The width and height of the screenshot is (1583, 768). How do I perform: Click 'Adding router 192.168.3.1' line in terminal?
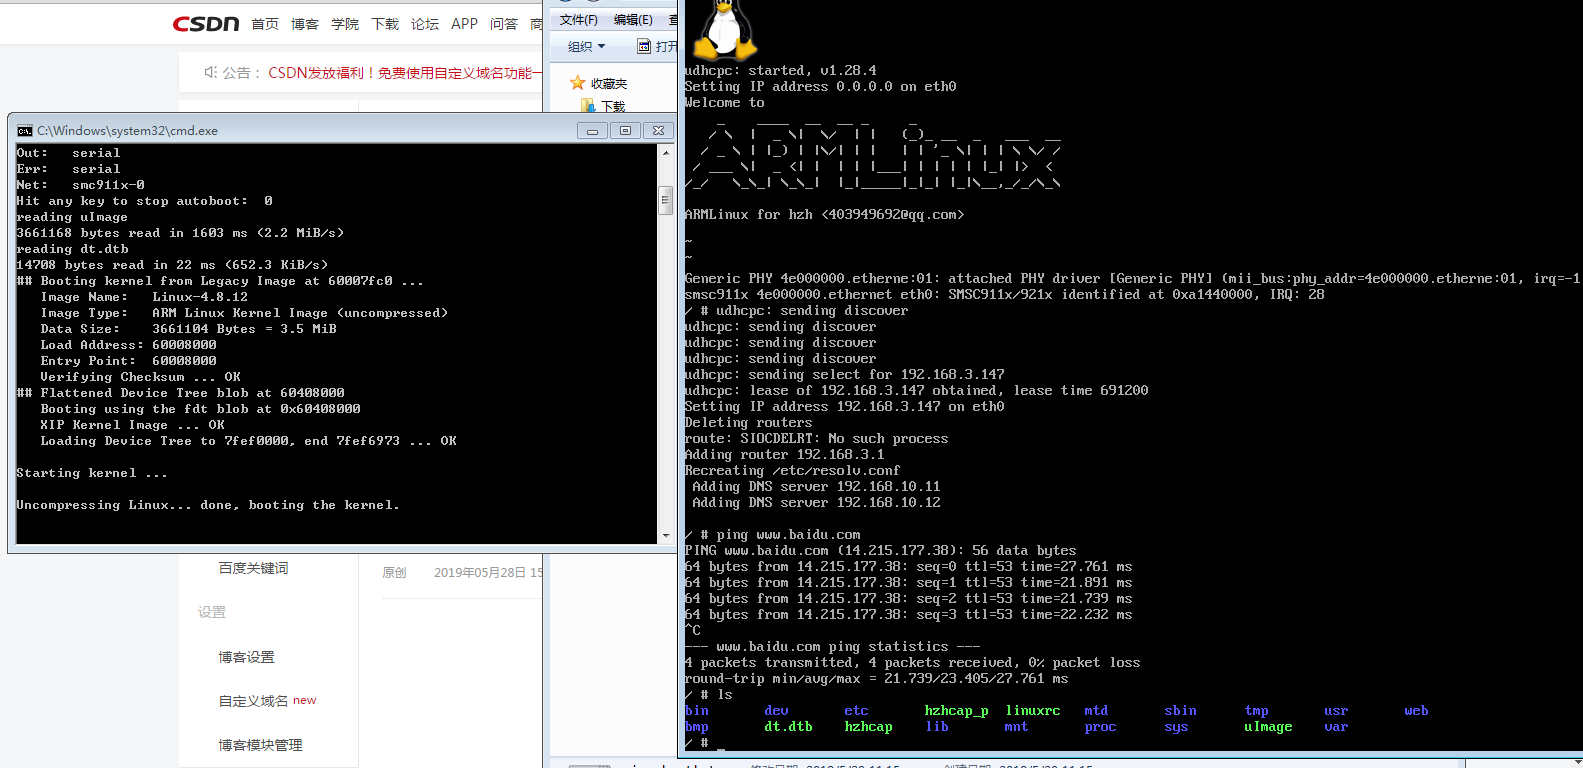pos(784,454)
